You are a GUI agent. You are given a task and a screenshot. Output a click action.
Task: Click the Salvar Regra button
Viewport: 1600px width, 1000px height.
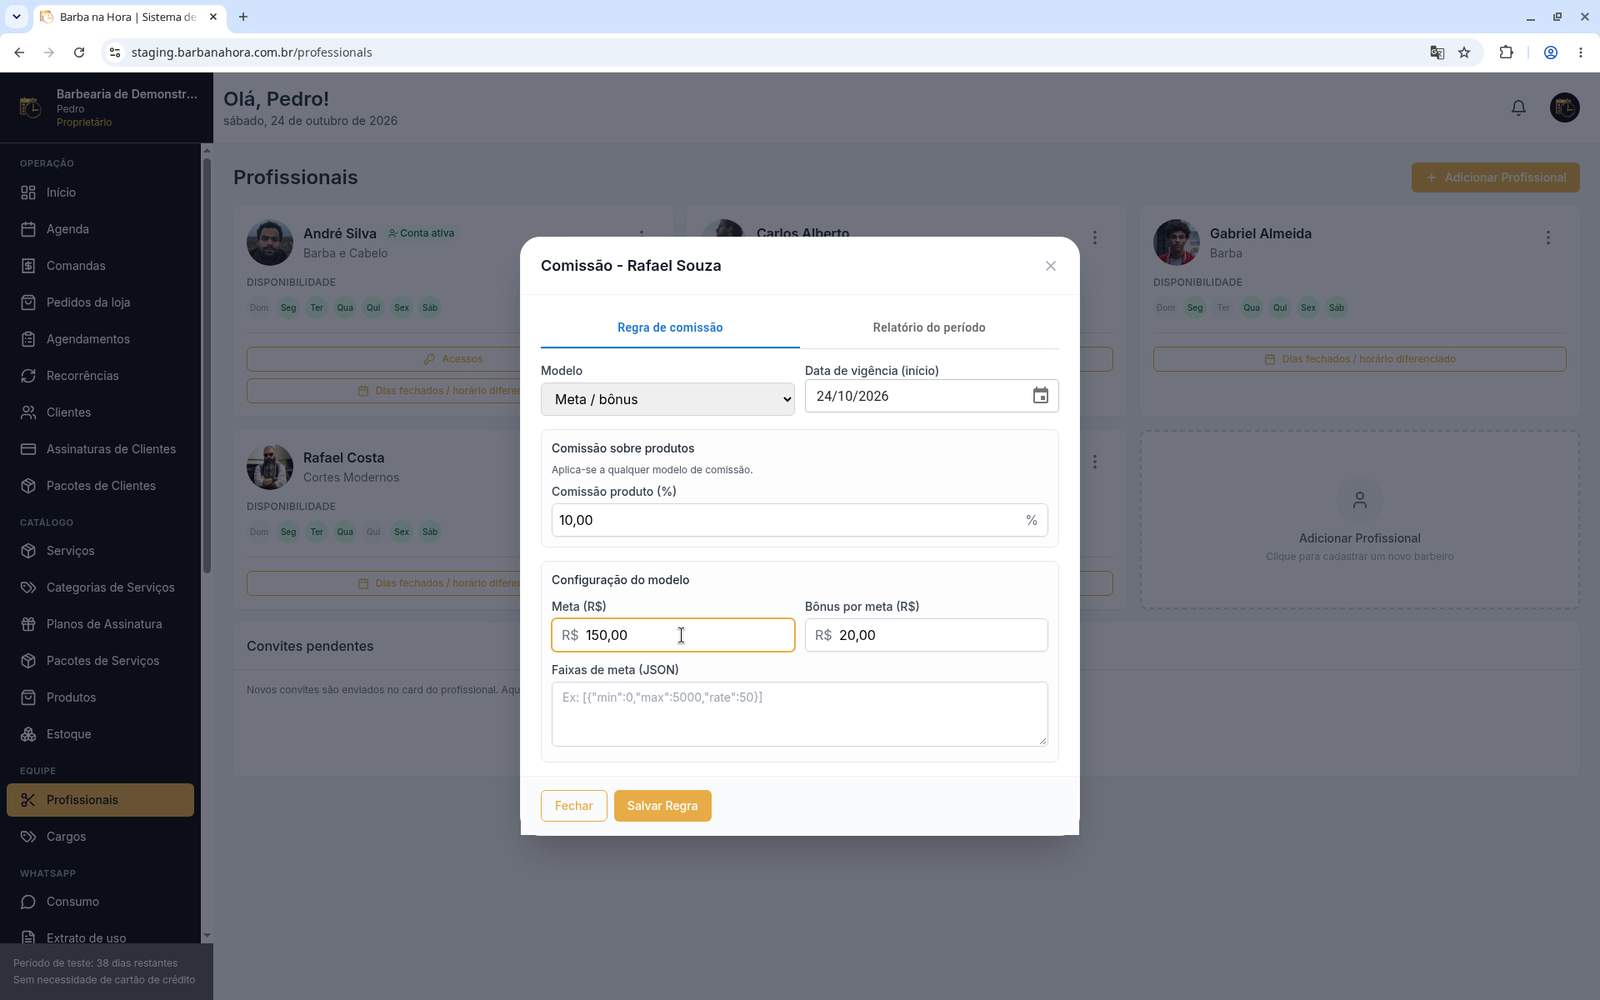662,806
